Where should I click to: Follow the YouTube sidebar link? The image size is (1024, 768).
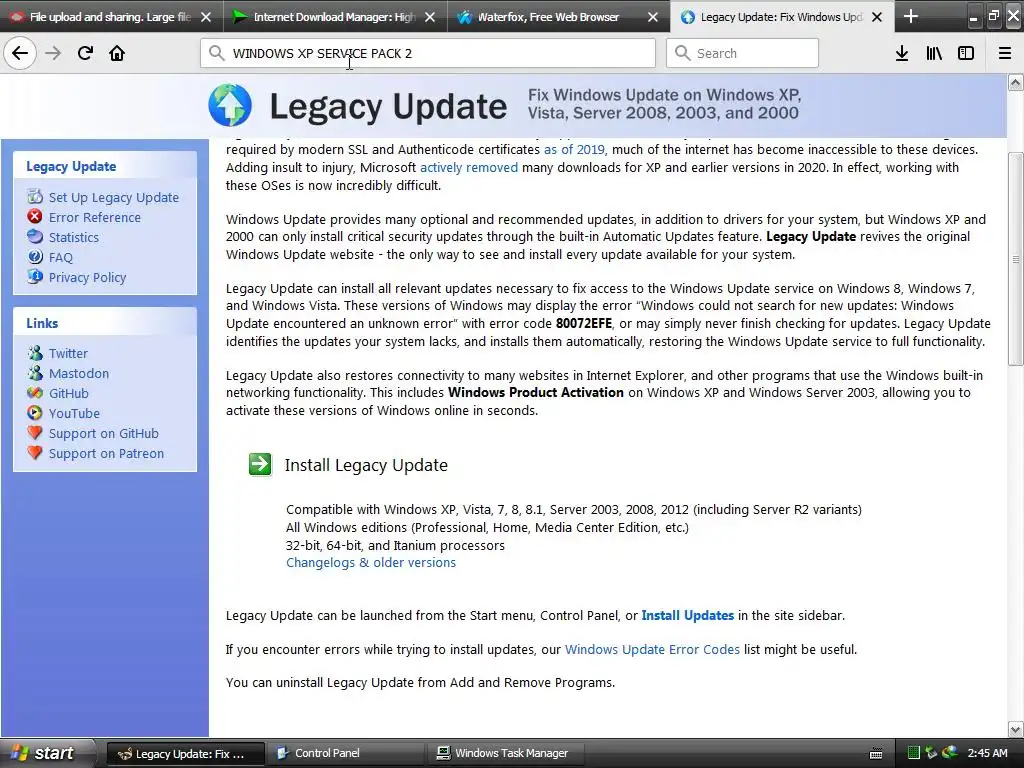74,413
